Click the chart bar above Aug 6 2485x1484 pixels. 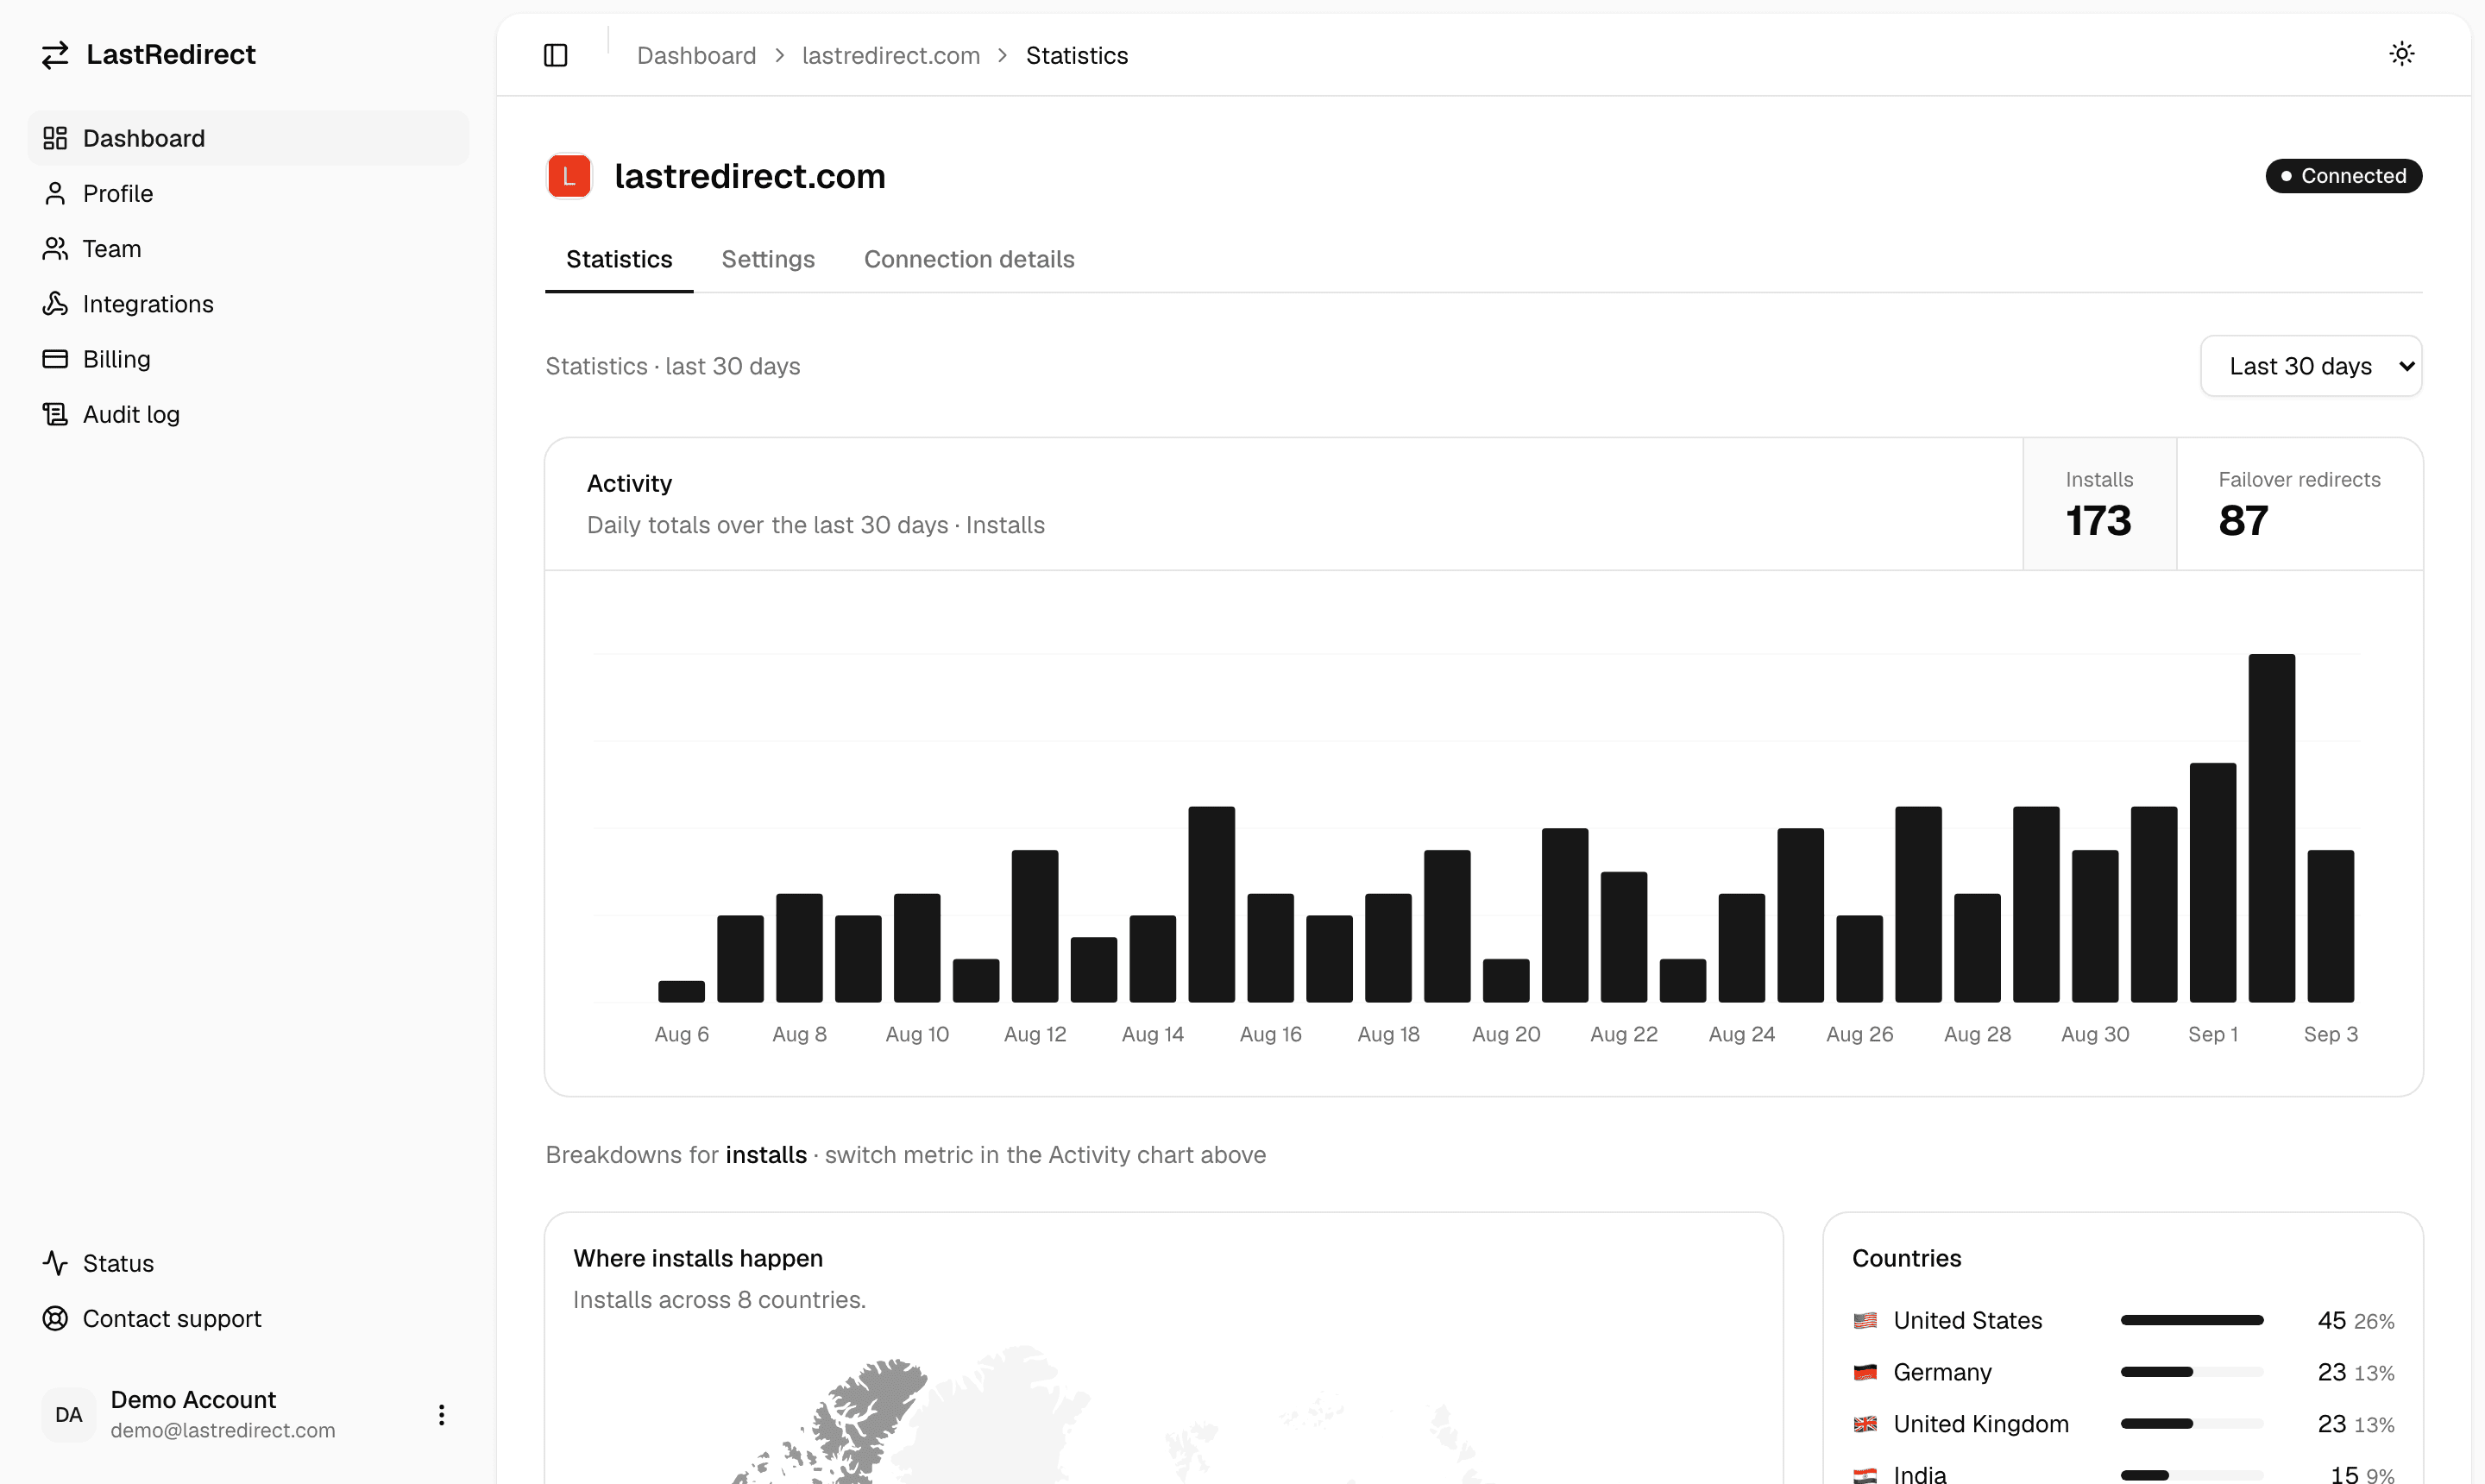(x=681, y=991)
